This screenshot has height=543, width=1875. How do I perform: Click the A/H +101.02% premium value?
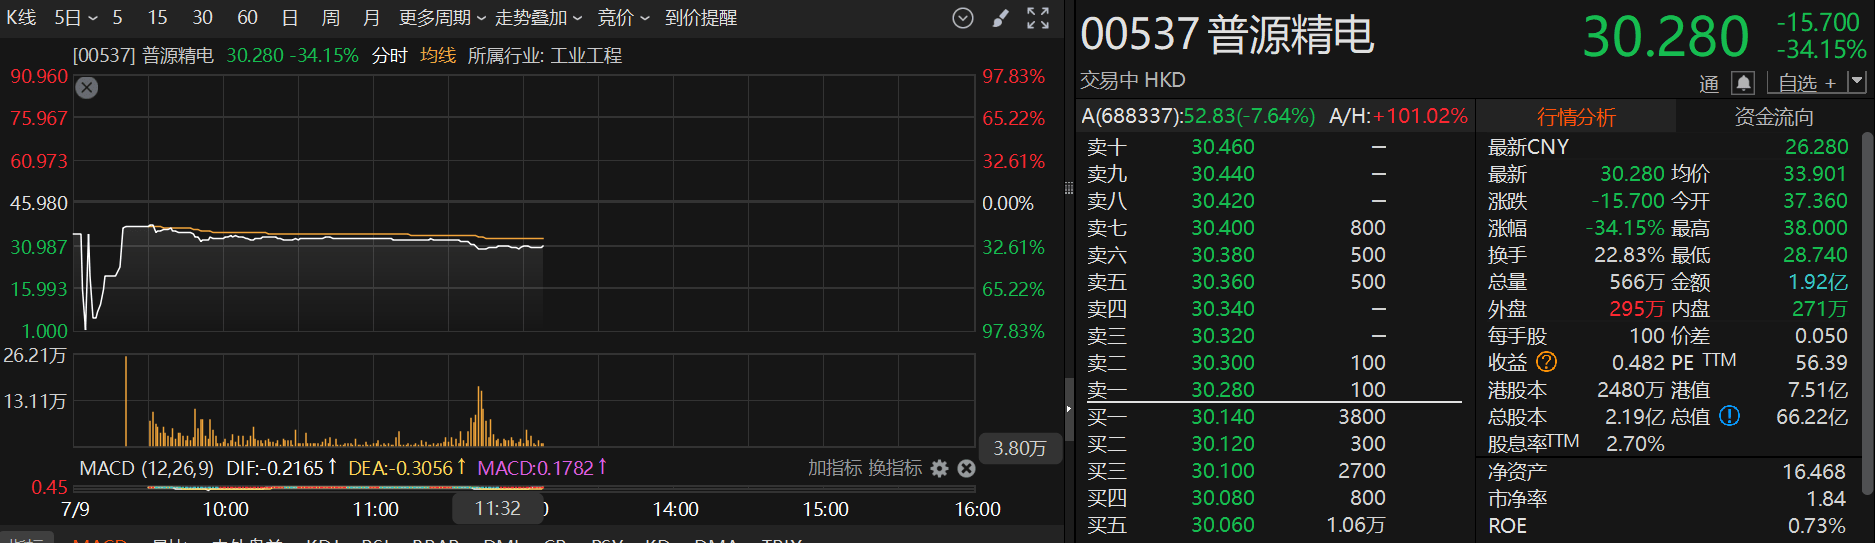tap(1420, 116)
